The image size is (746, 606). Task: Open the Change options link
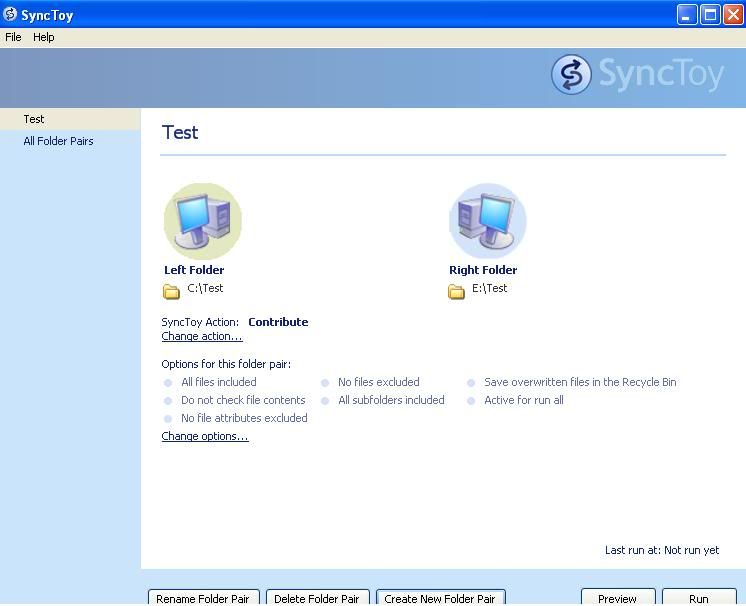(x=205, y=436)
